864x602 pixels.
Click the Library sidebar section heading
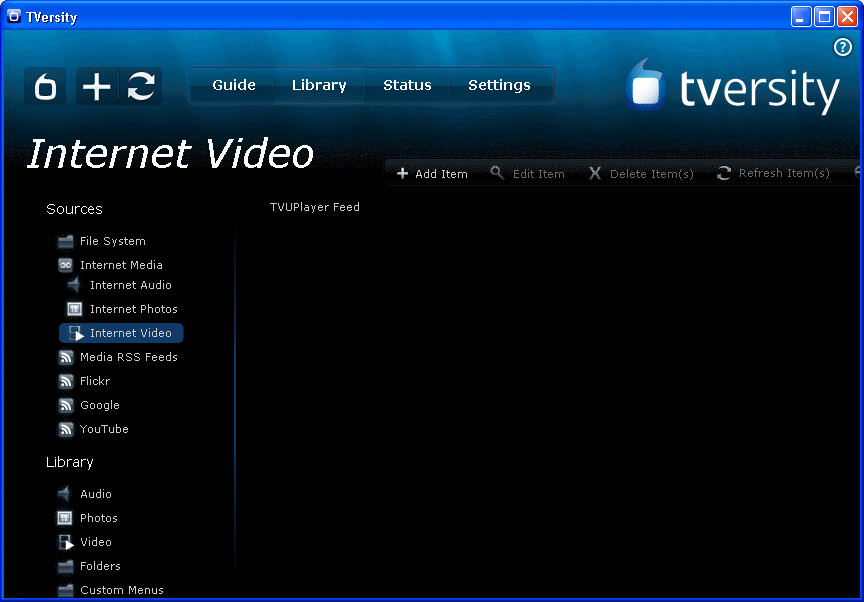pyautogui.click(x=69, y=462)
